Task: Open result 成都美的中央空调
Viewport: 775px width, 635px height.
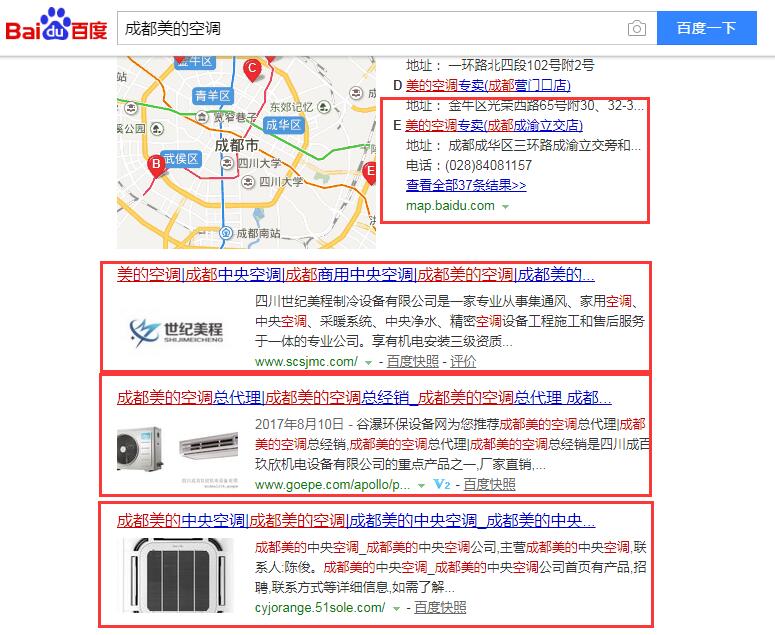Action: 356,520
